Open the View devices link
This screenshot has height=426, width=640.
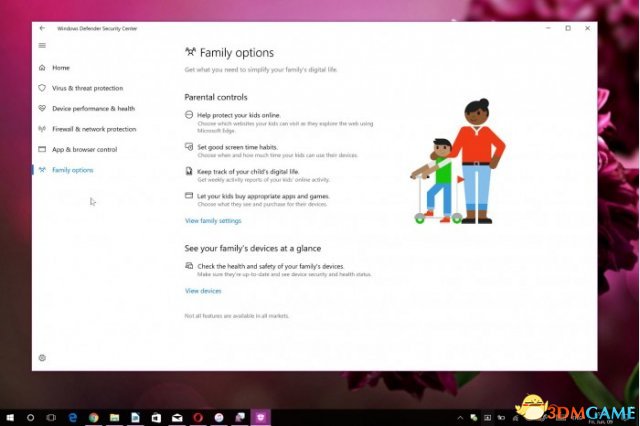[203, 291]
